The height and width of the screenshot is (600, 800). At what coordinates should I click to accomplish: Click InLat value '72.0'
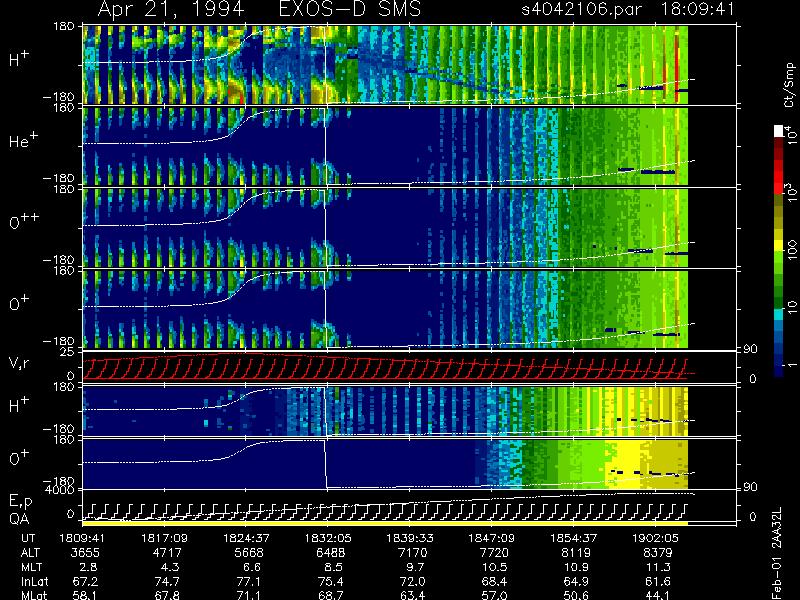click(412, 581)
